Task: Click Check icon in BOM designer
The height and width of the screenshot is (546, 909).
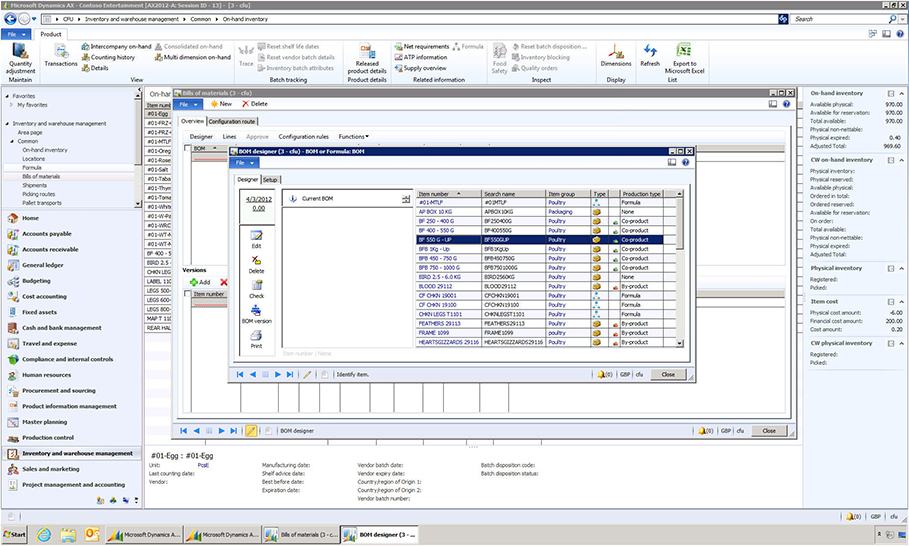Action: click(256, 289)
